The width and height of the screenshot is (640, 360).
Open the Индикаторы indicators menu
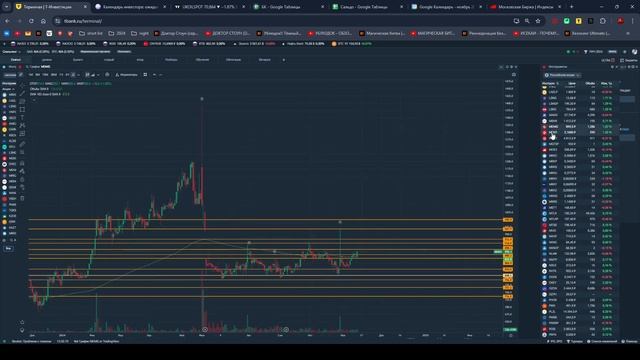click(127, 75)
